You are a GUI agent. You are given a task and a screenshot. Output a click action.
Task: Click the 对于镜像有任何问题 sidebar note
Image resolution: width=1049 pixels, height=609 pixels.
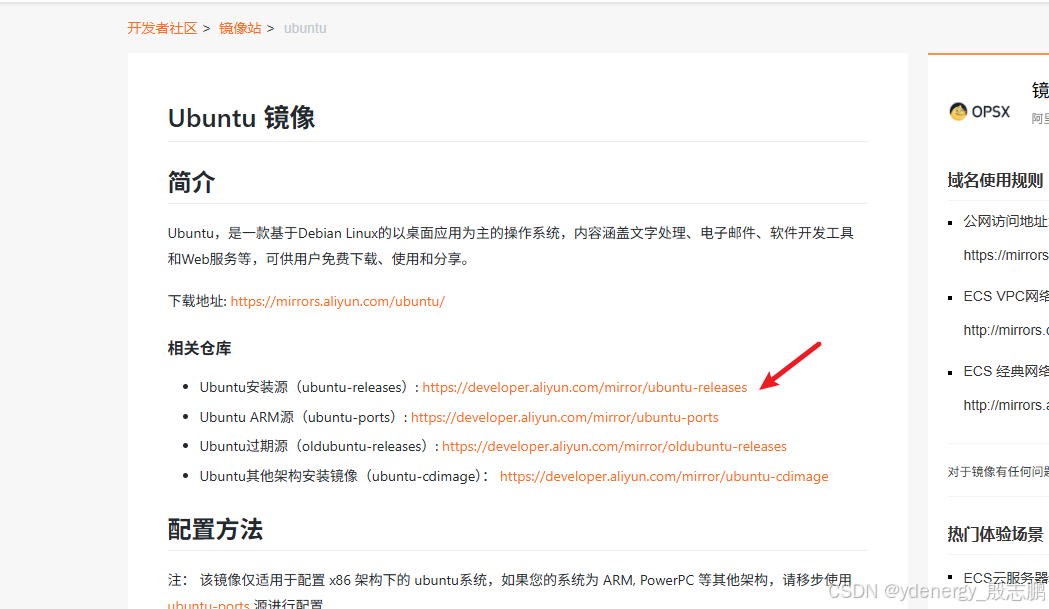(x=997, y=472)
